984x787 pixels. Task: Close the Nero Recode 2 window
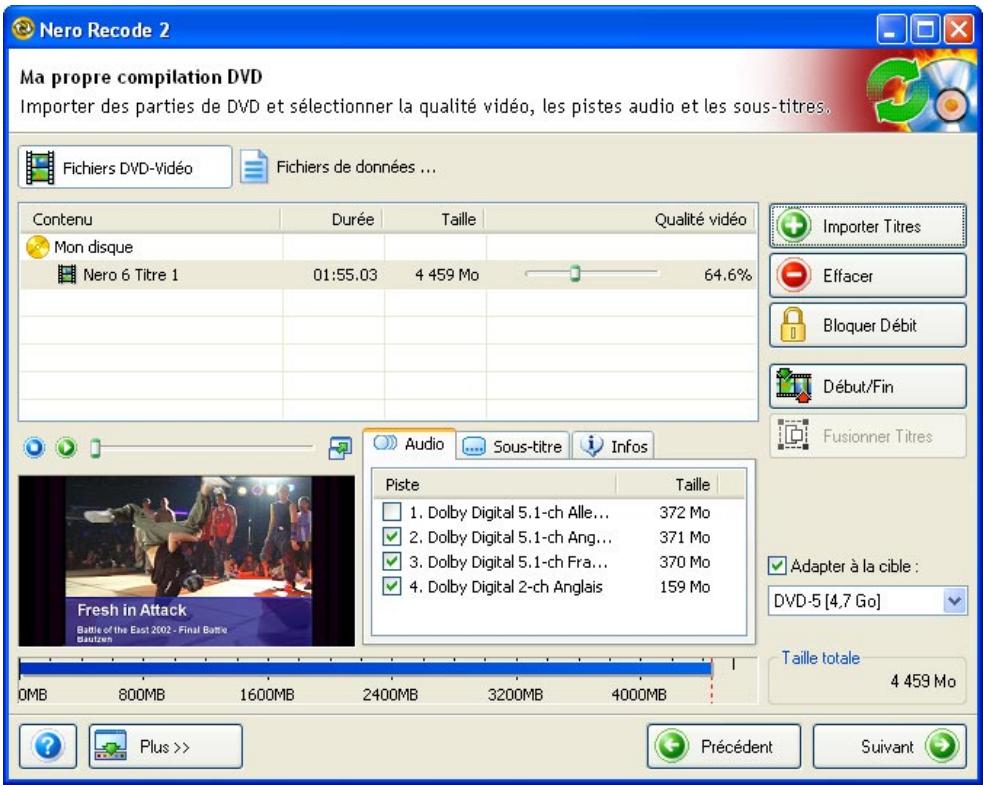pyautogui.click(x=959, y=29)
